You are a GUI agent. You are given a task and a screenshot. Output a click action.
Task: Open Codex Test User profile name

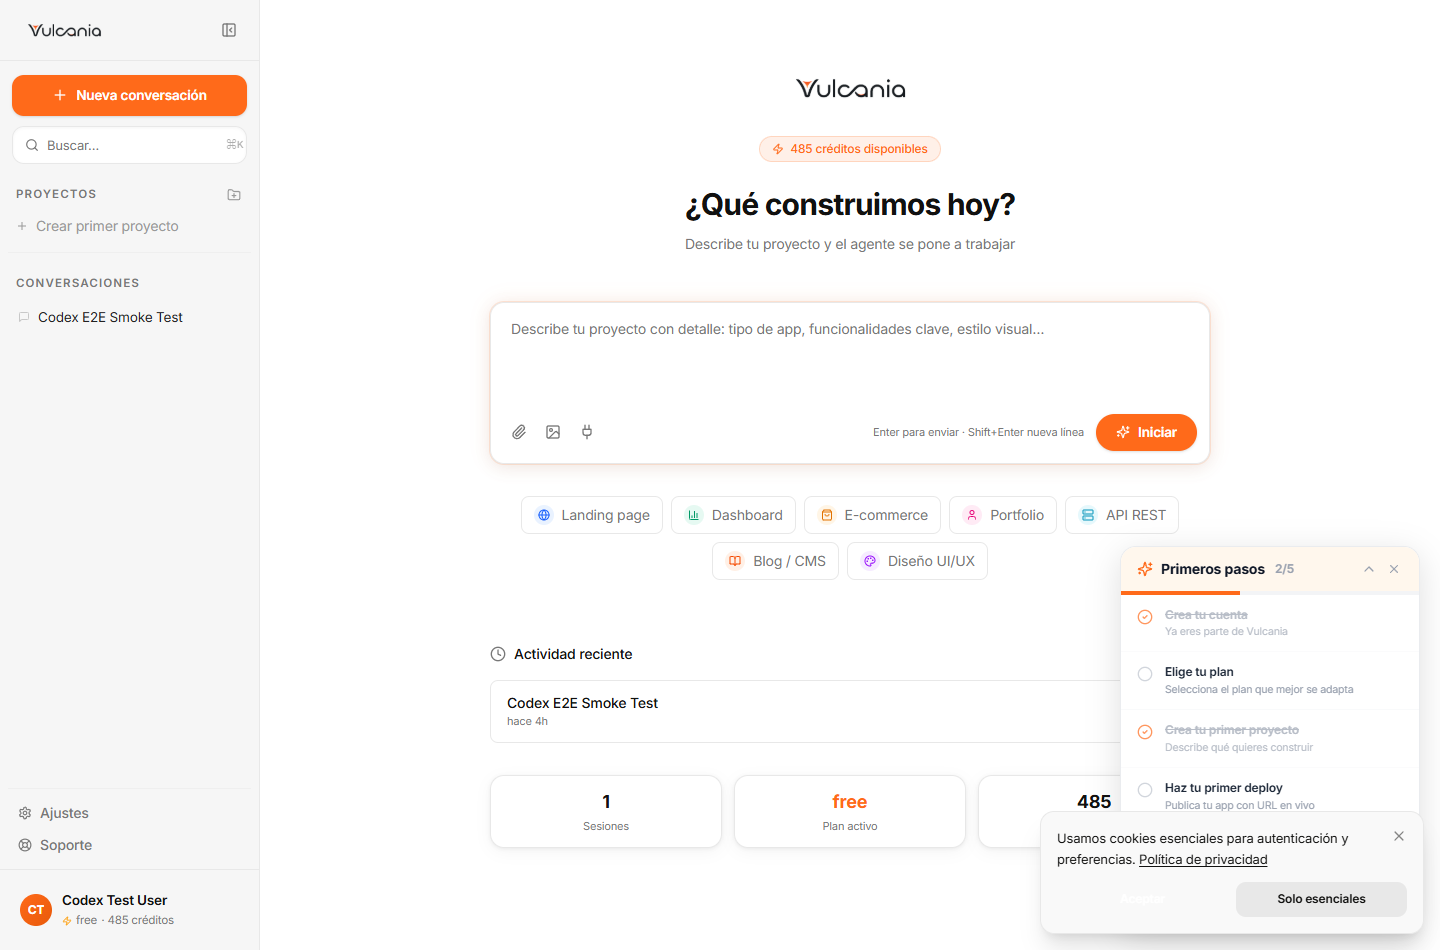coord(114,900)
